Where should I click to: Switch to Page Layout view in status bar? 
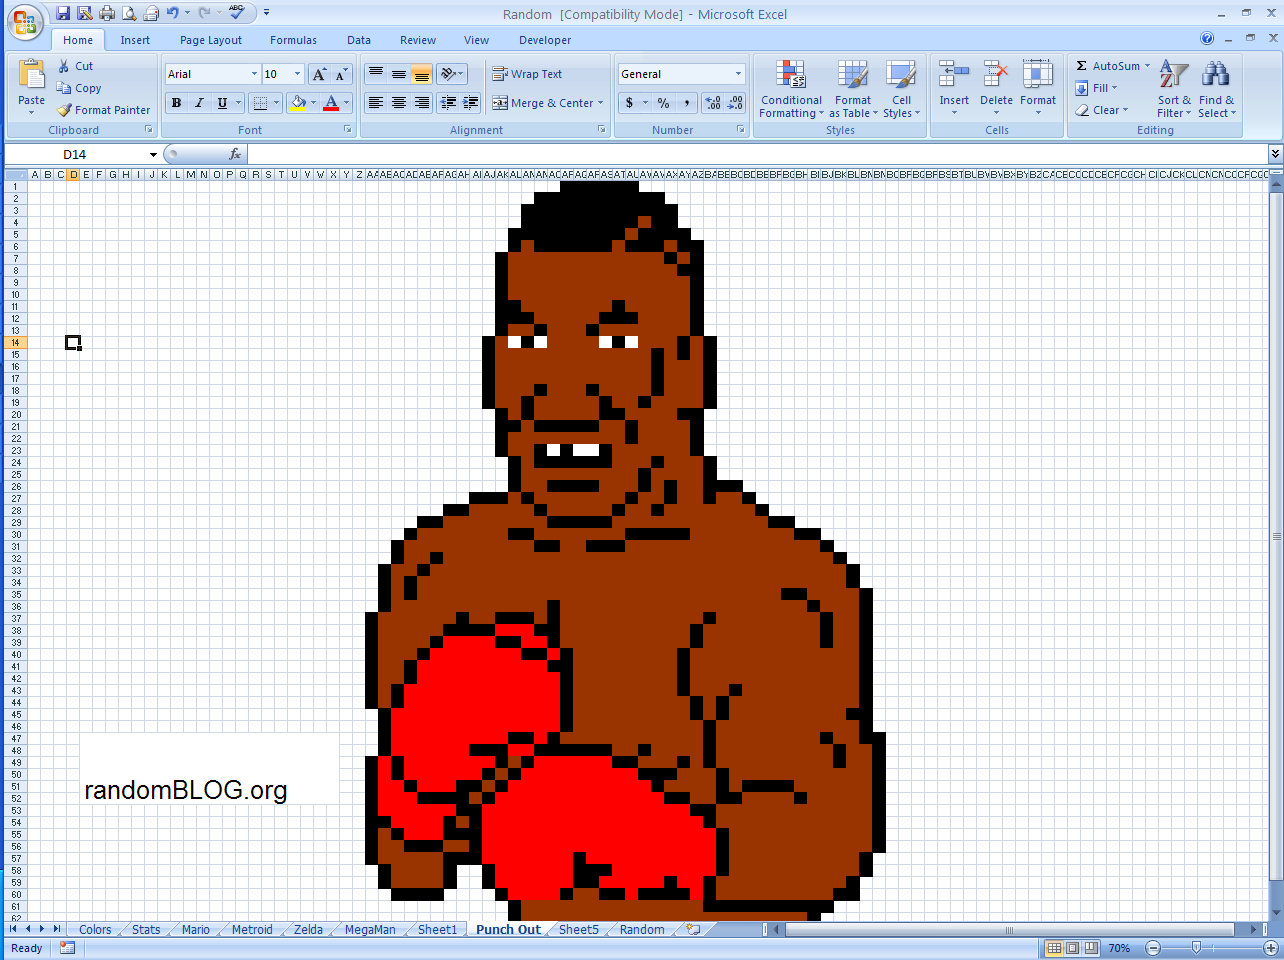point(1072,948)
